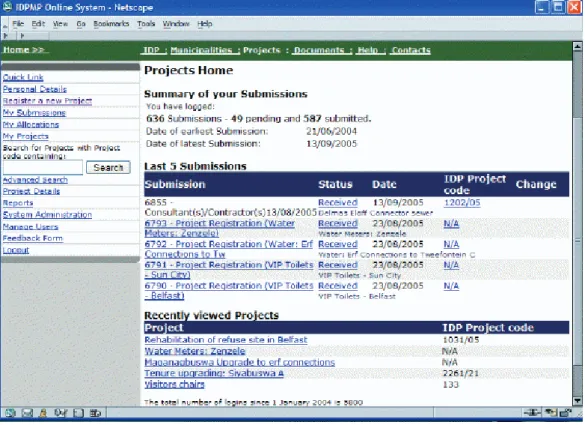Viewport: 585px width, 425px height.
Task: Click Received status for submission 6793
Action: pyautogui.click(x=338, y=224)
